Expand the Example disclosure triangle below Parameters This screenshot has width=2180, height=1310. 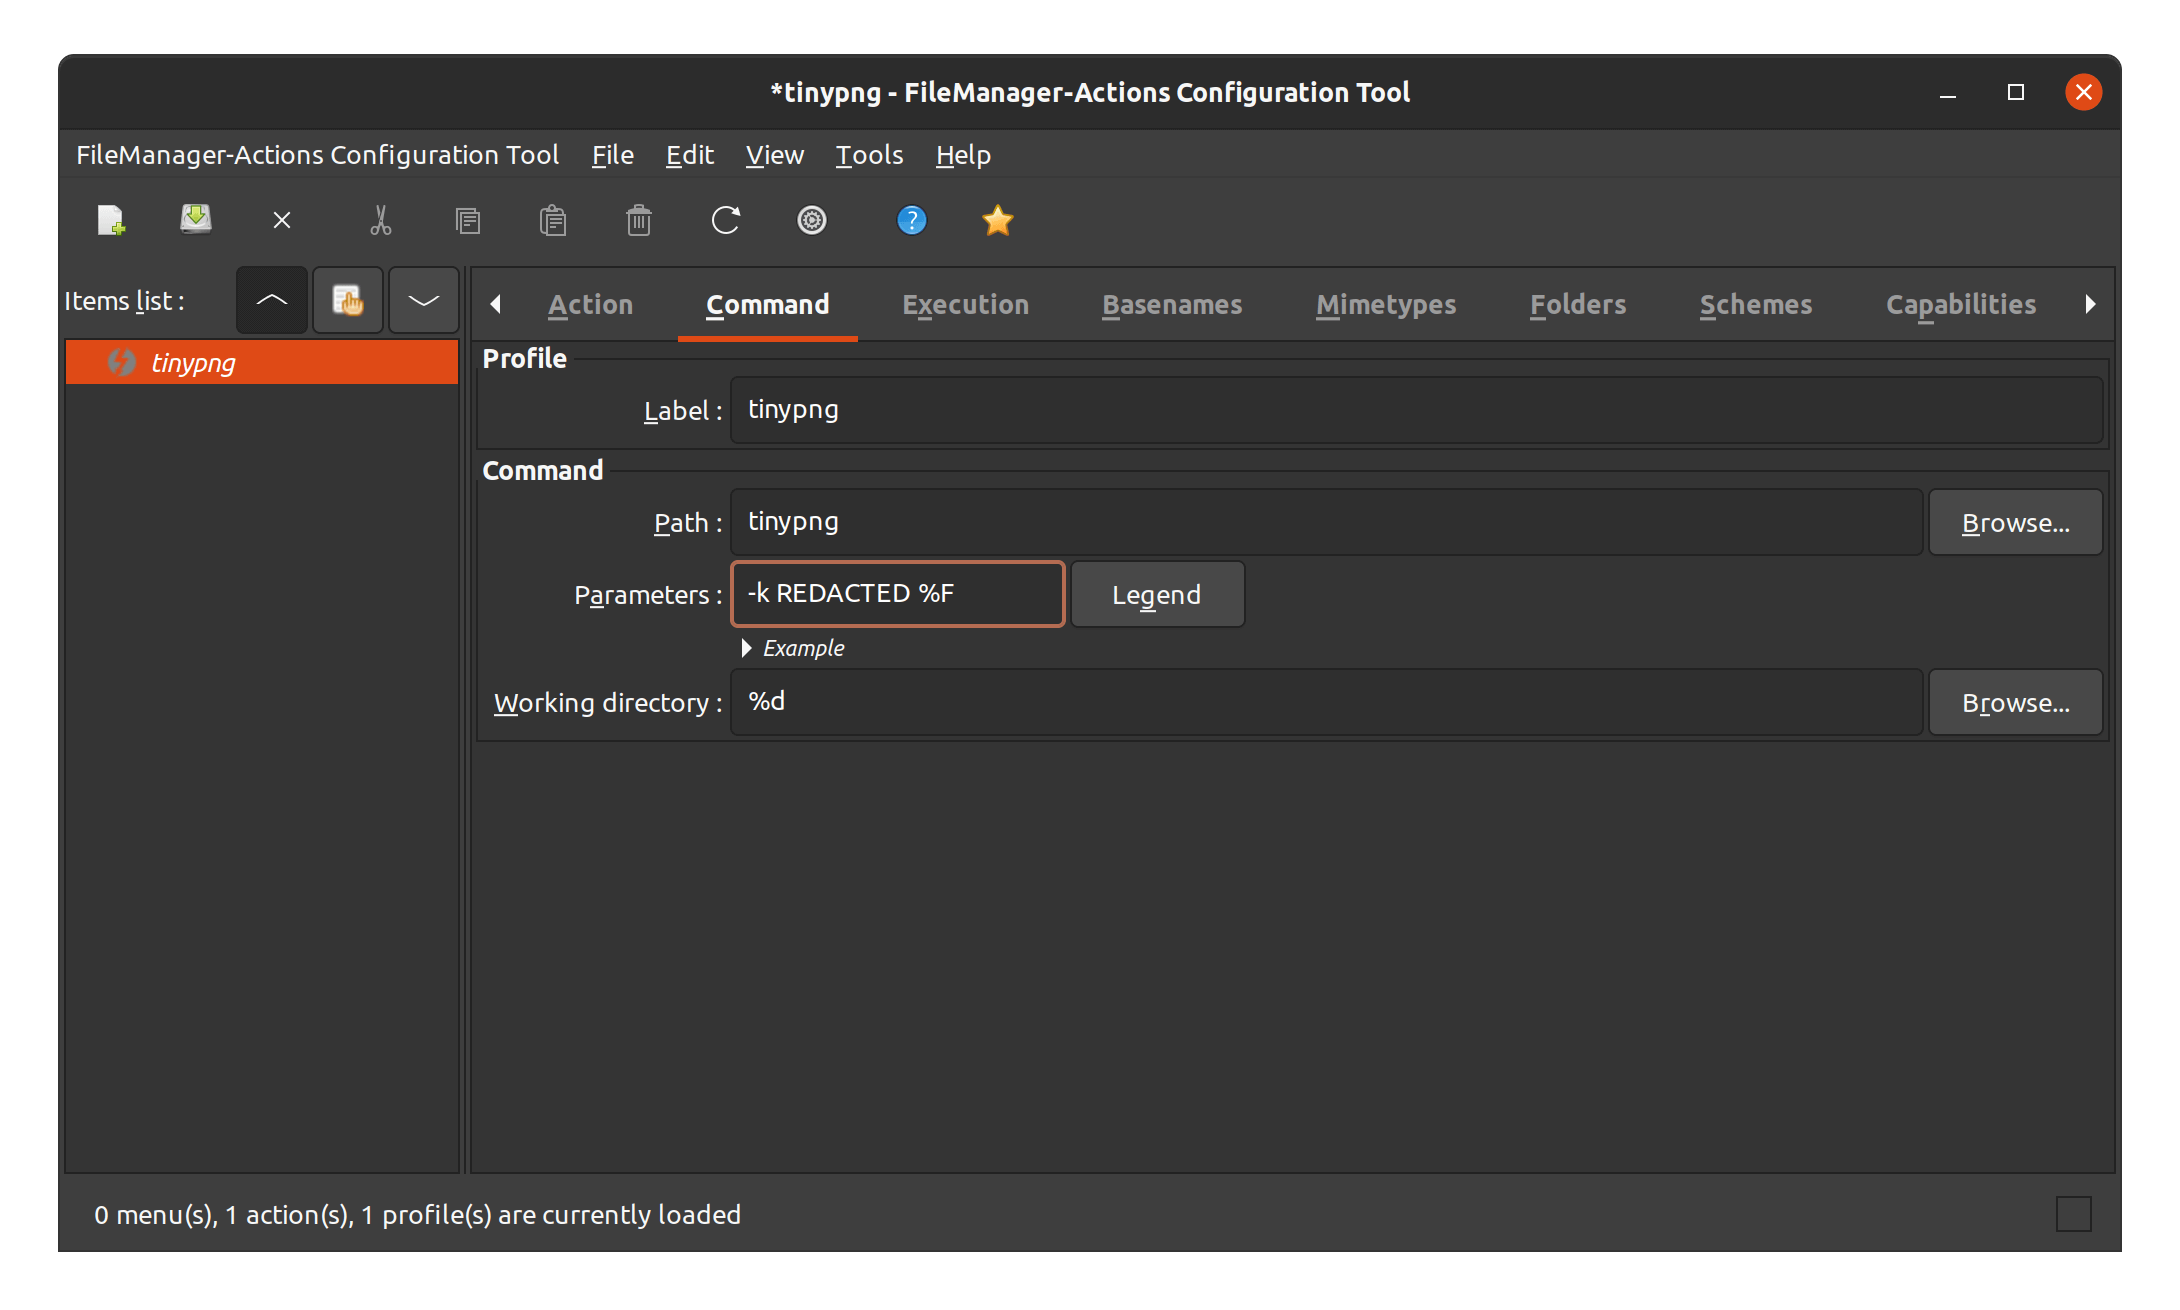(747, 648)
